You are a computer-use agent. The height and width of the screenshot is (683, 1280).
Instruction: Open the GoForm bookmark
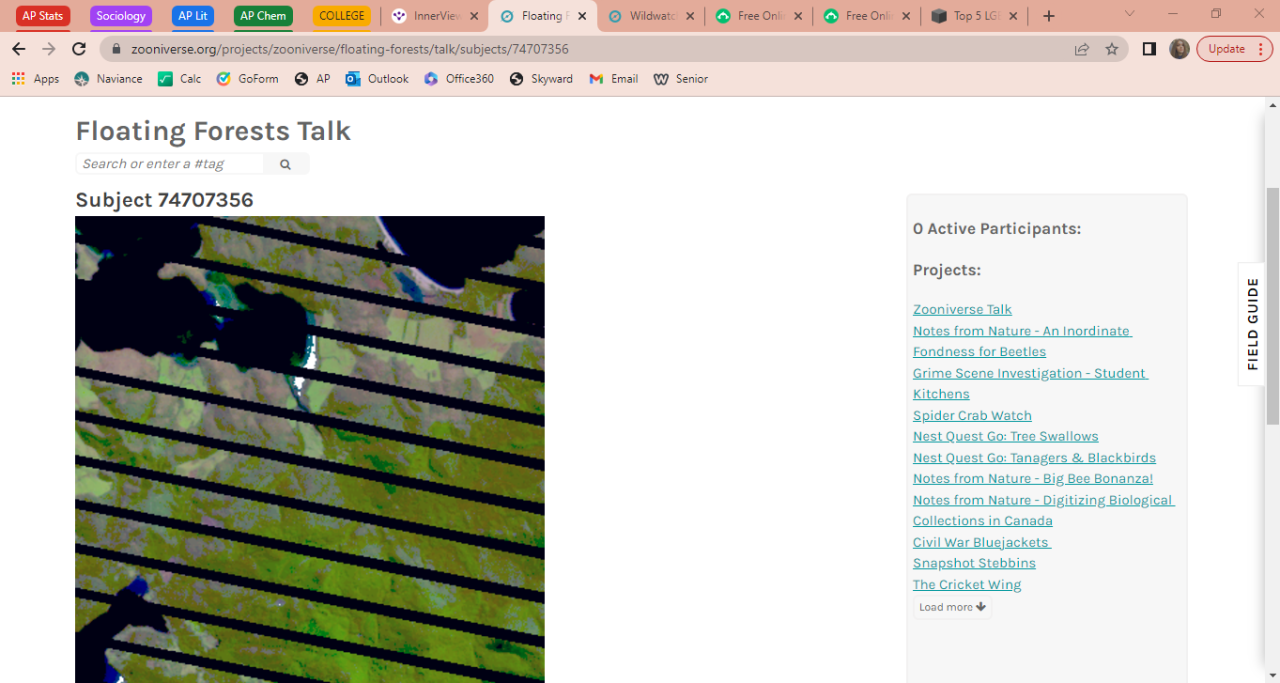(x=247, y=79)
